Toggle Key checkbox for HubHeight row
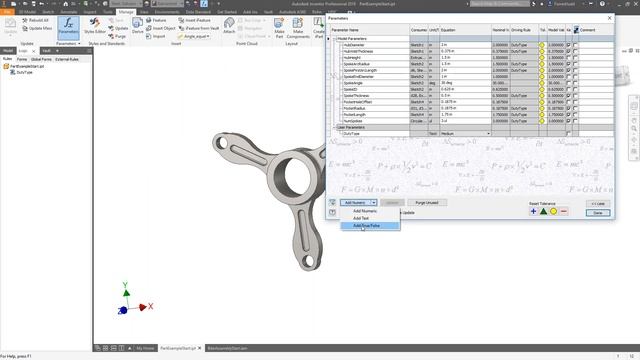 click(x=568, y=58)
